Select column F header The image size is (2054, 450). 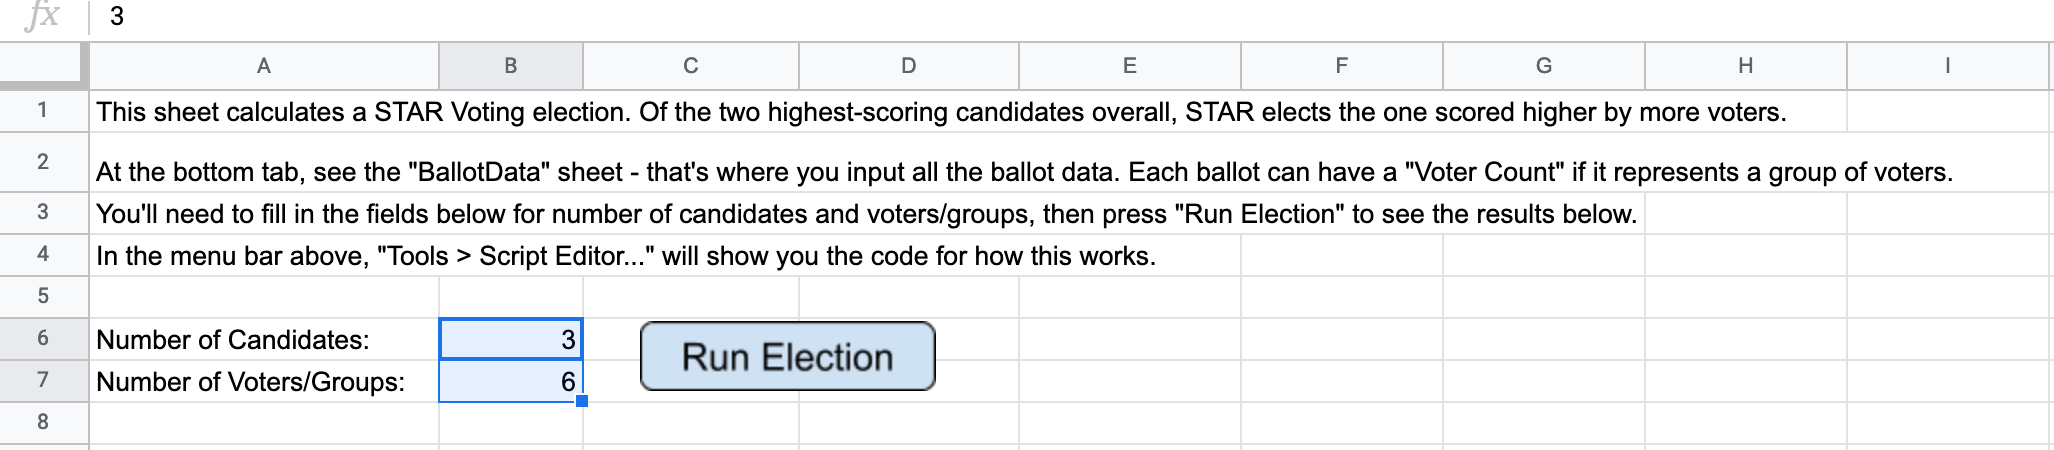pos(1342,66)
